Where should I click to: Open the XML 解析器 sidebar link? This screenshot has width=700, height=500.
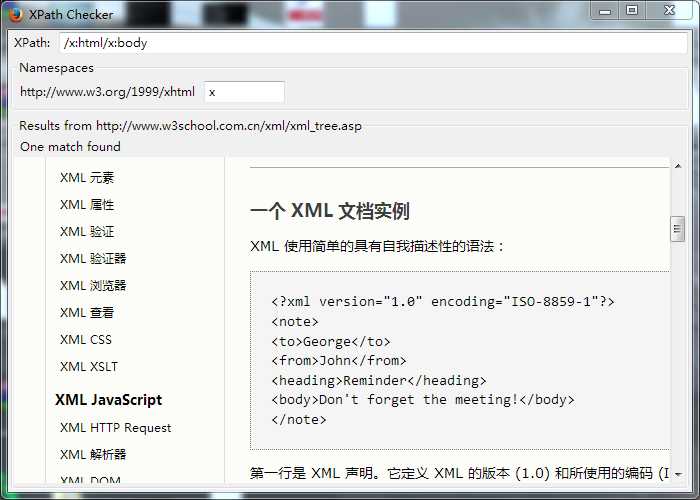click(x=93, y=454)
